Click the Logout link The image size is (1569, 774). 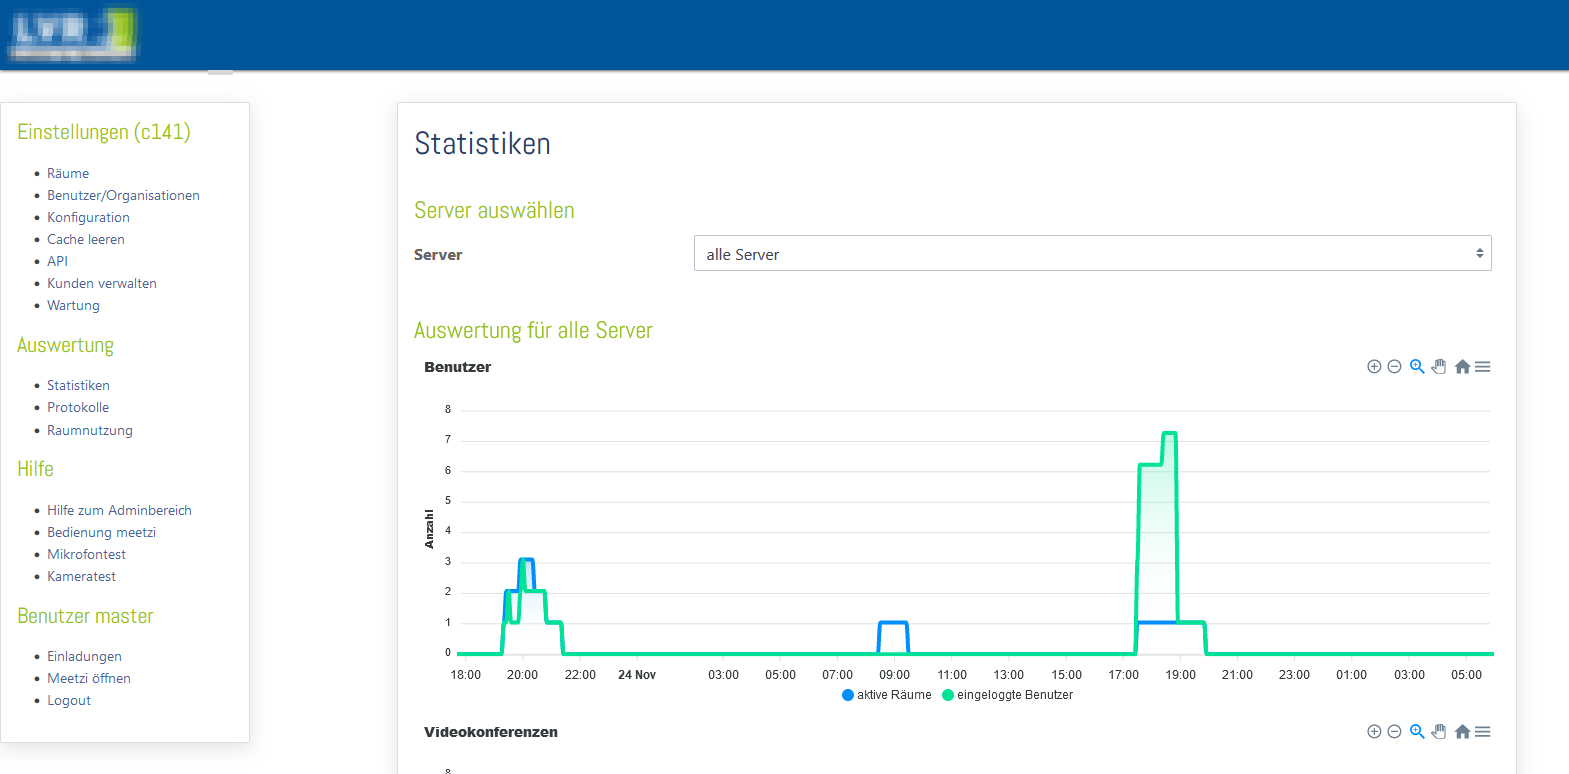[69, 700]
